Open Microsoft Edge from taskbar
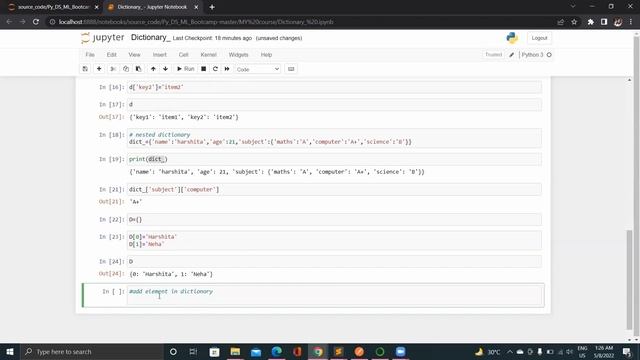 point(277,351)
